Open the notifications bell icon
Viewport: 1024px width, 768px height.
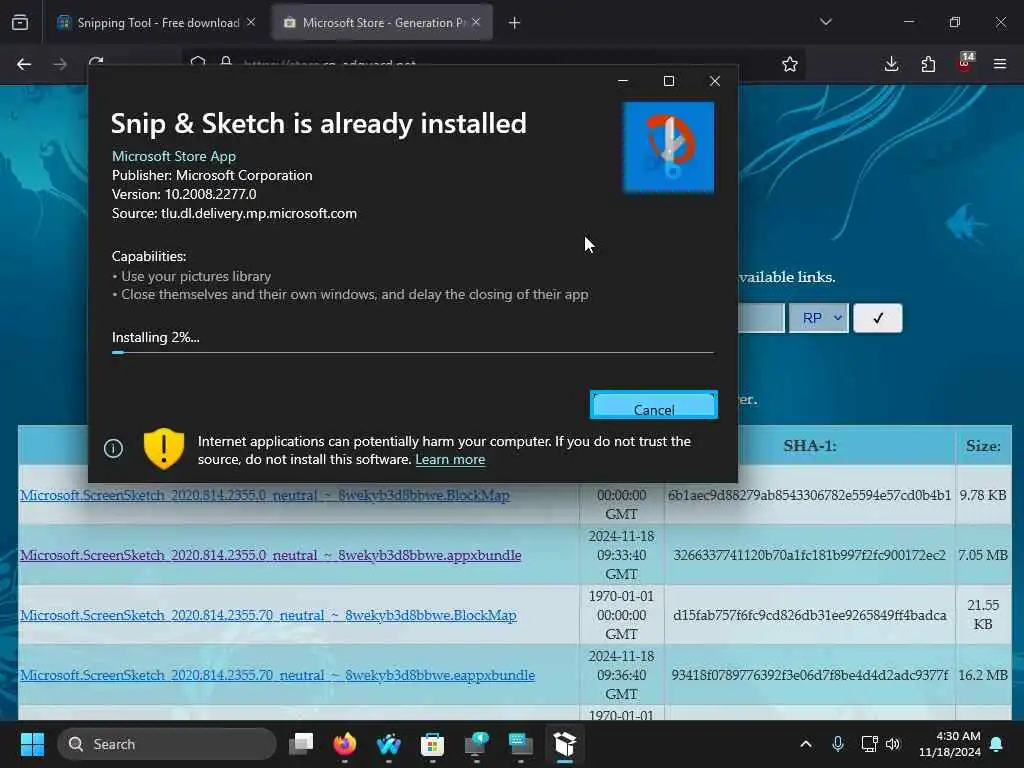(x=997, y=744)
